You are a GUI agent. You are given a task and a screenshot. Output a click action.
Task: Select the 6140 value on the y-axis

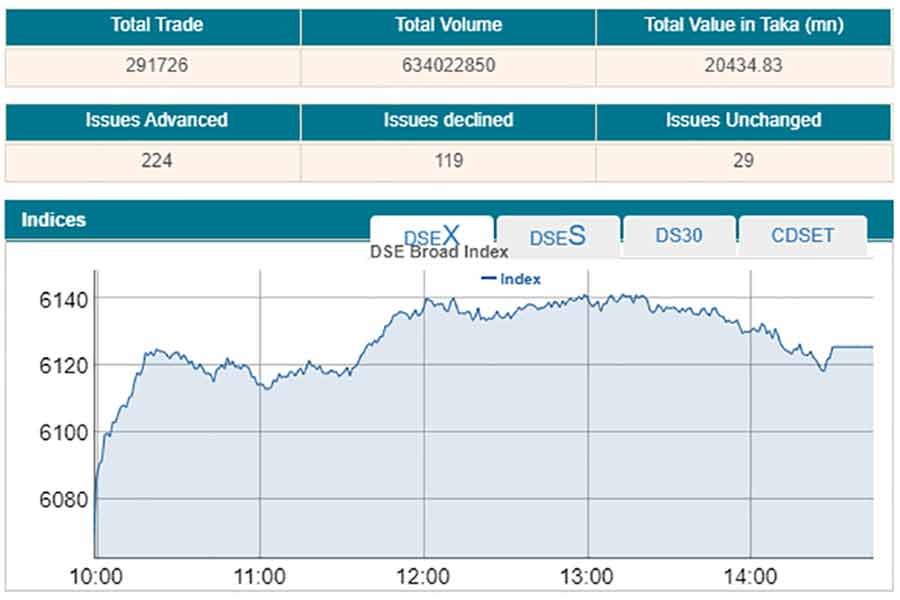pos(62,299)
